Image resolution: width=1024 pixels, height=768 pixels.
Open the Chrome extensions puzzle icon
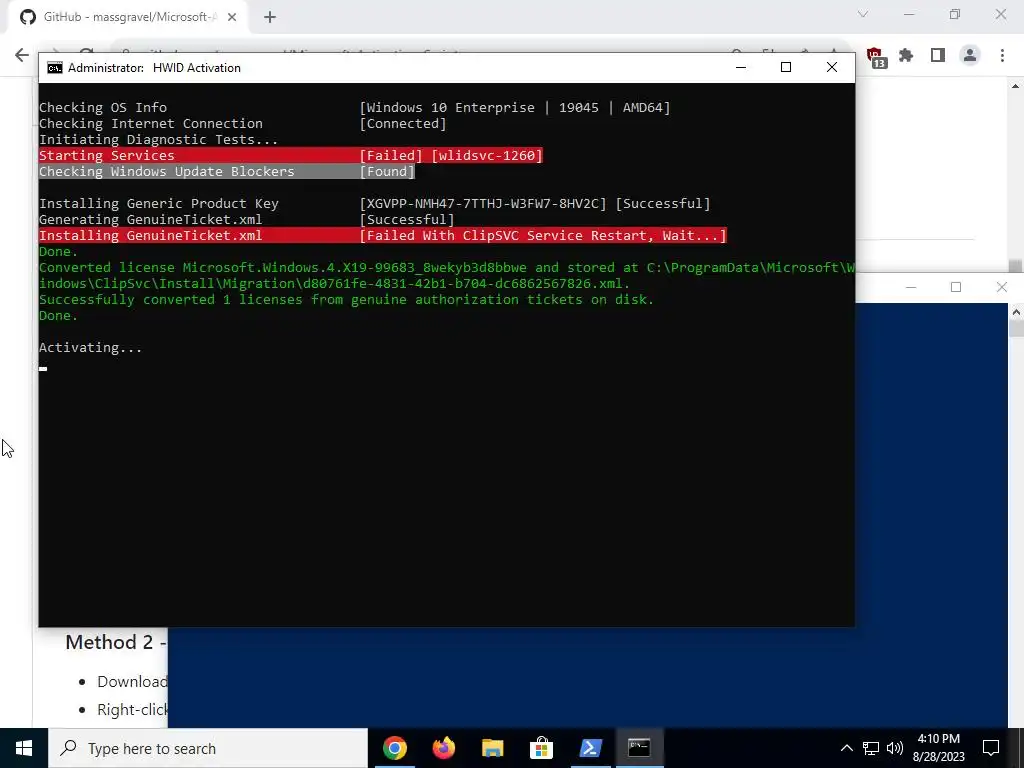click(906, 56)
